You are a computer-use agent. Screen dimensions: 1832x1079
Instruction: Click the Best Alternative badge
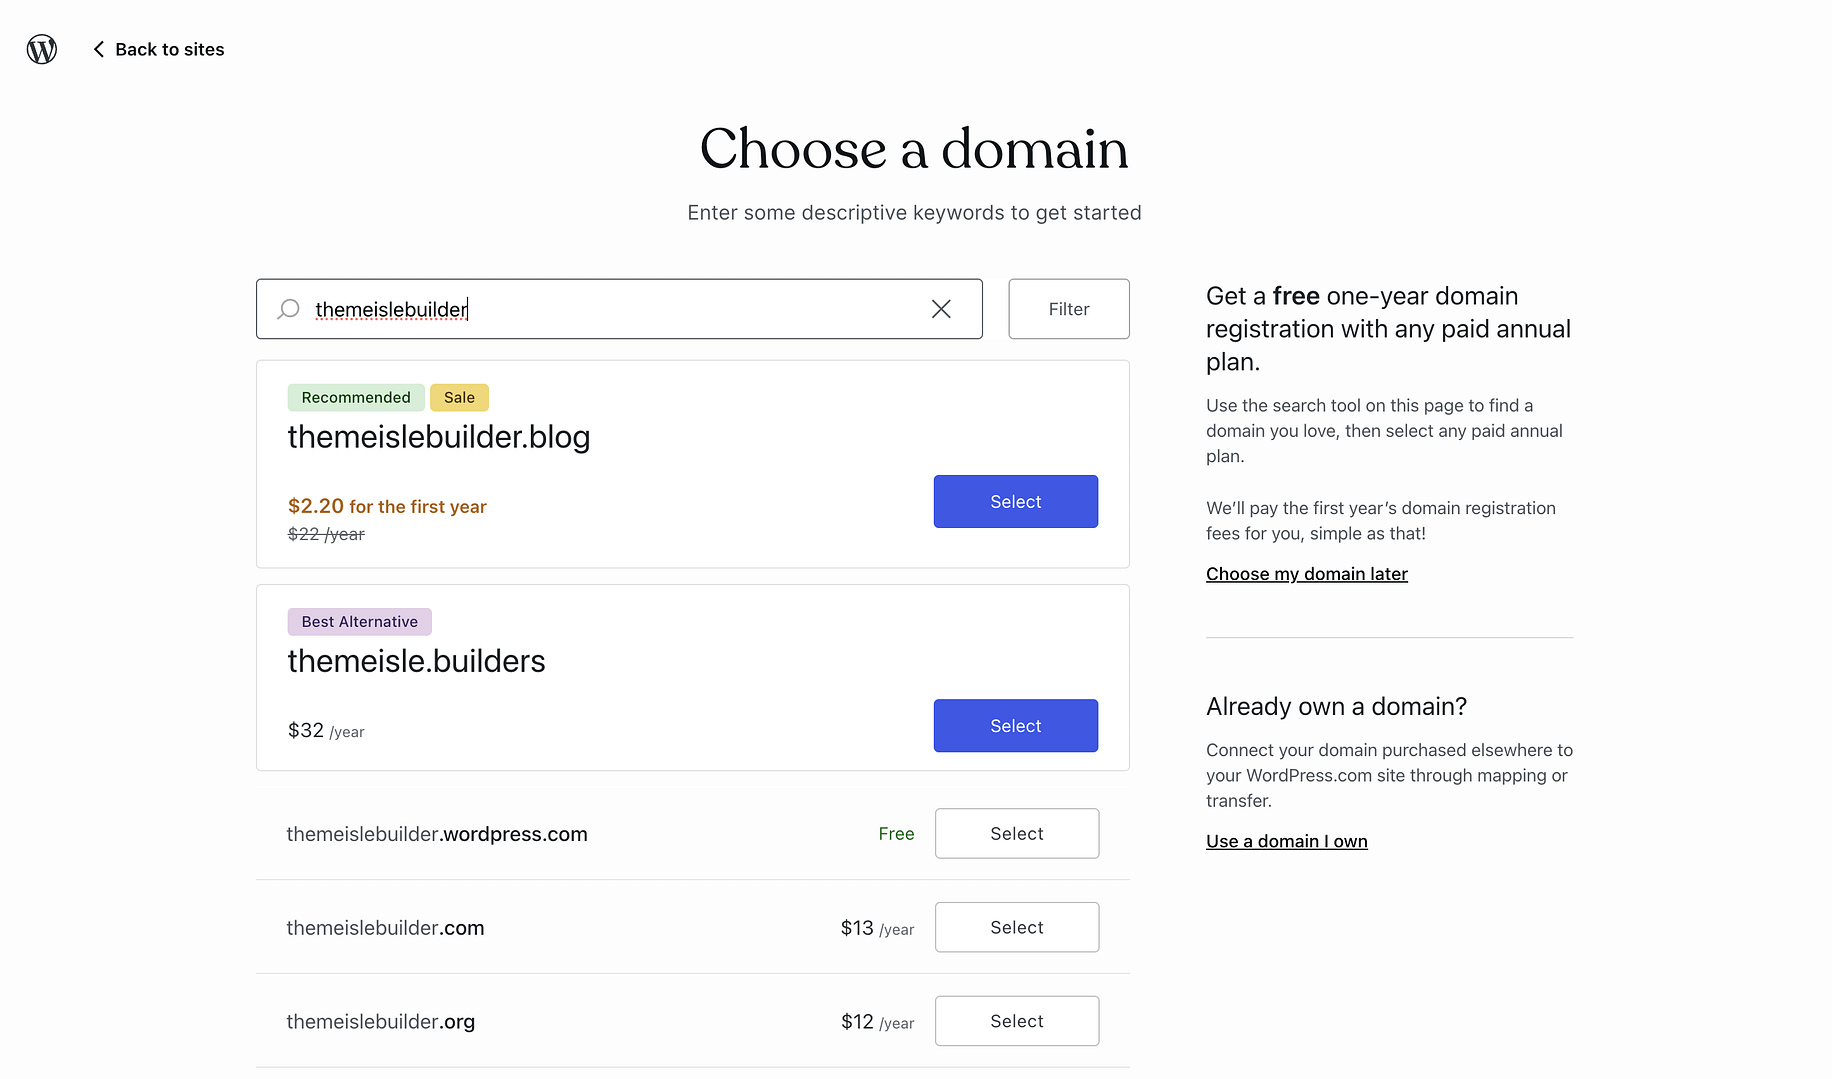[359, 621]
